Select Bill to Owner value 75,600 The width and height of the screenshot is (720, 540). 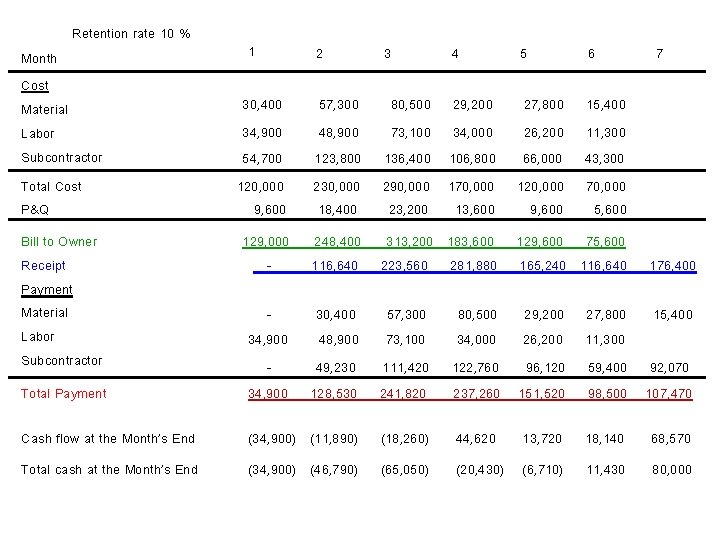click(605, 242)
